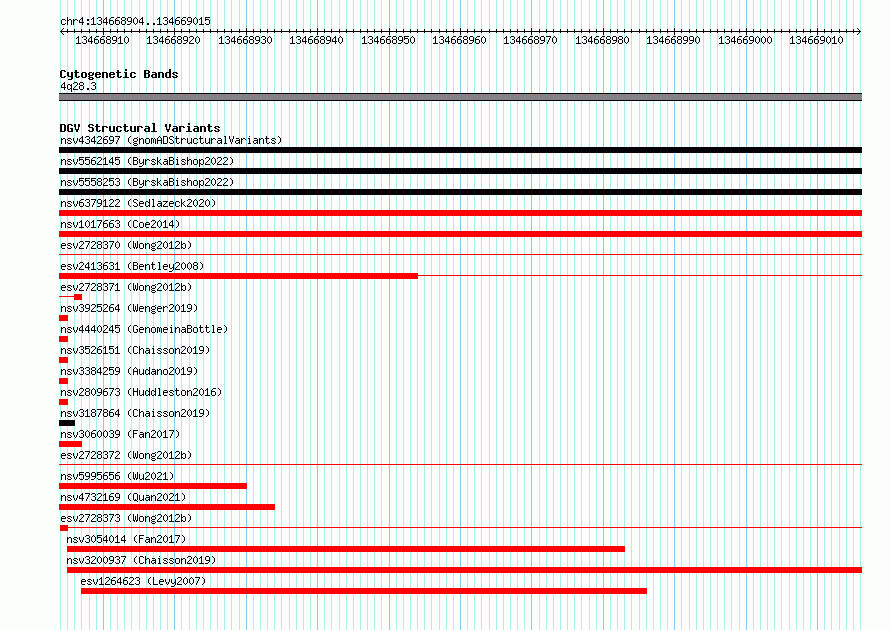890x630 pixels.
Task: Open nsv5995656 (Wu2021) label
Action: [x=117, y=476]
